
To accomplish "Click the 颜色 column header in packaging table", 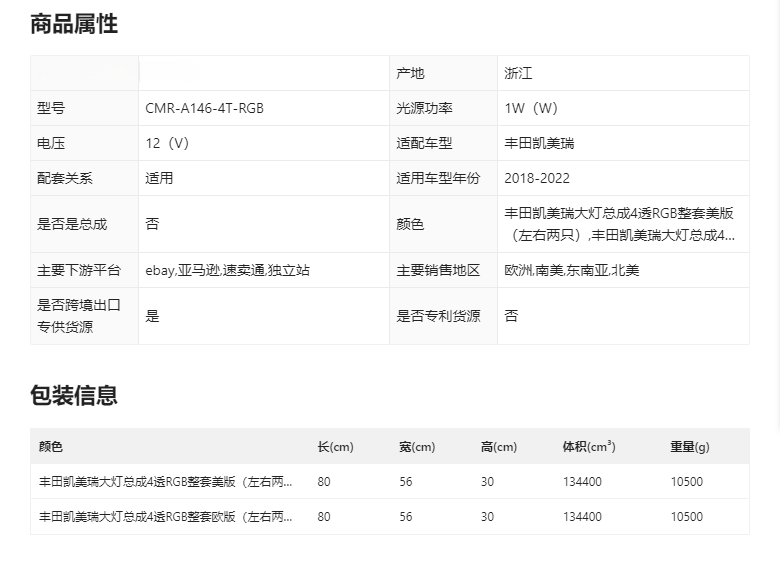I will [x=51, y=447].
